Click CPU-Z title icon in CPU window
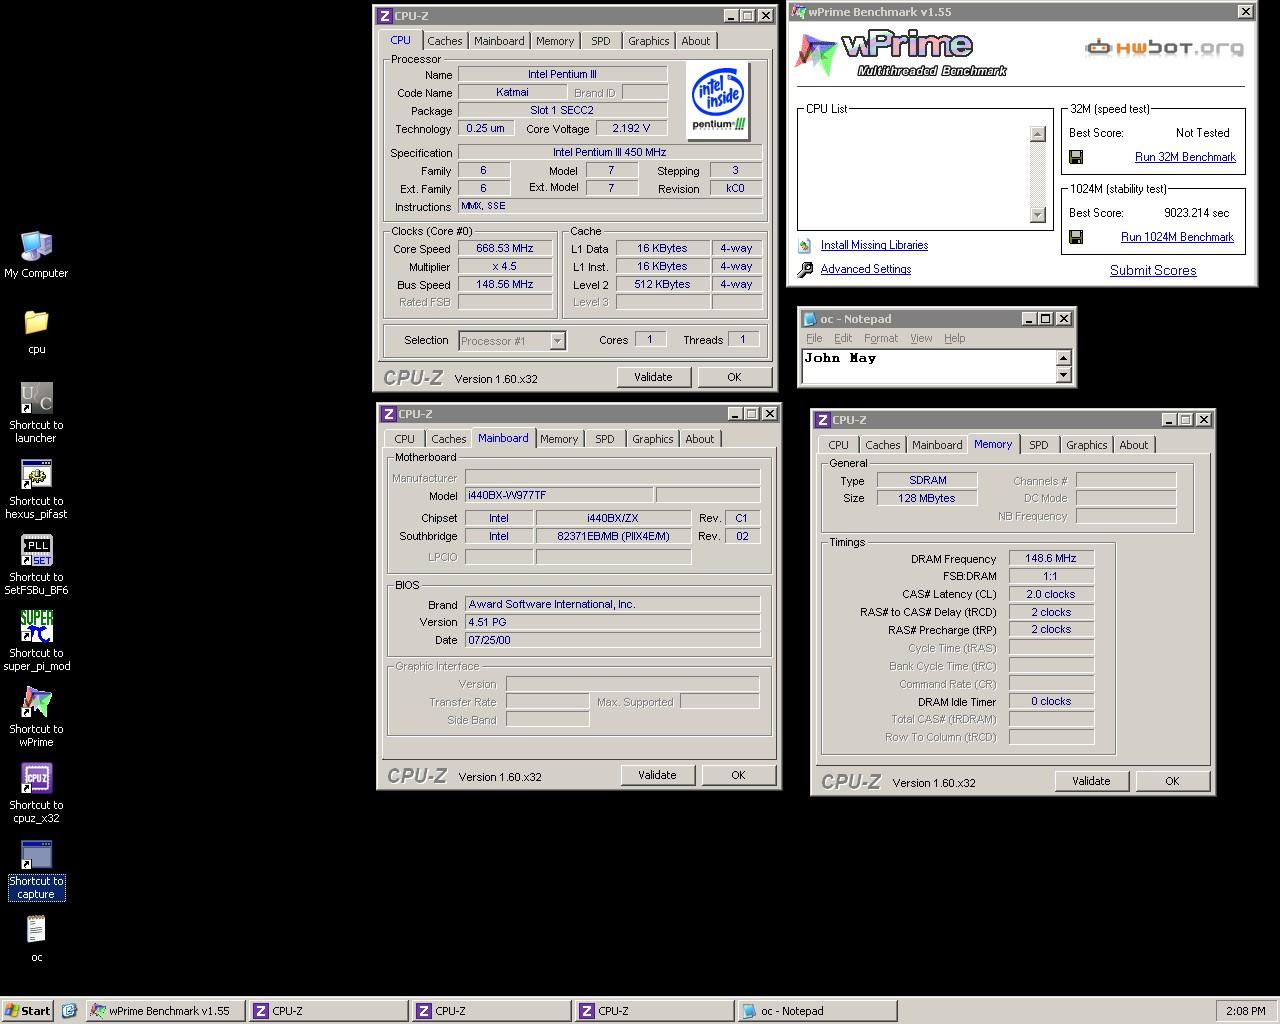 (384, 16)
